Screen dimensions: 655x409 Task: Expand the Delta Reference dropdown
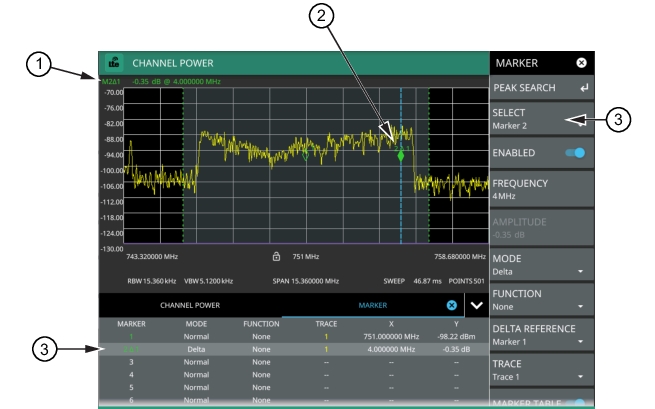click(538, 335)
